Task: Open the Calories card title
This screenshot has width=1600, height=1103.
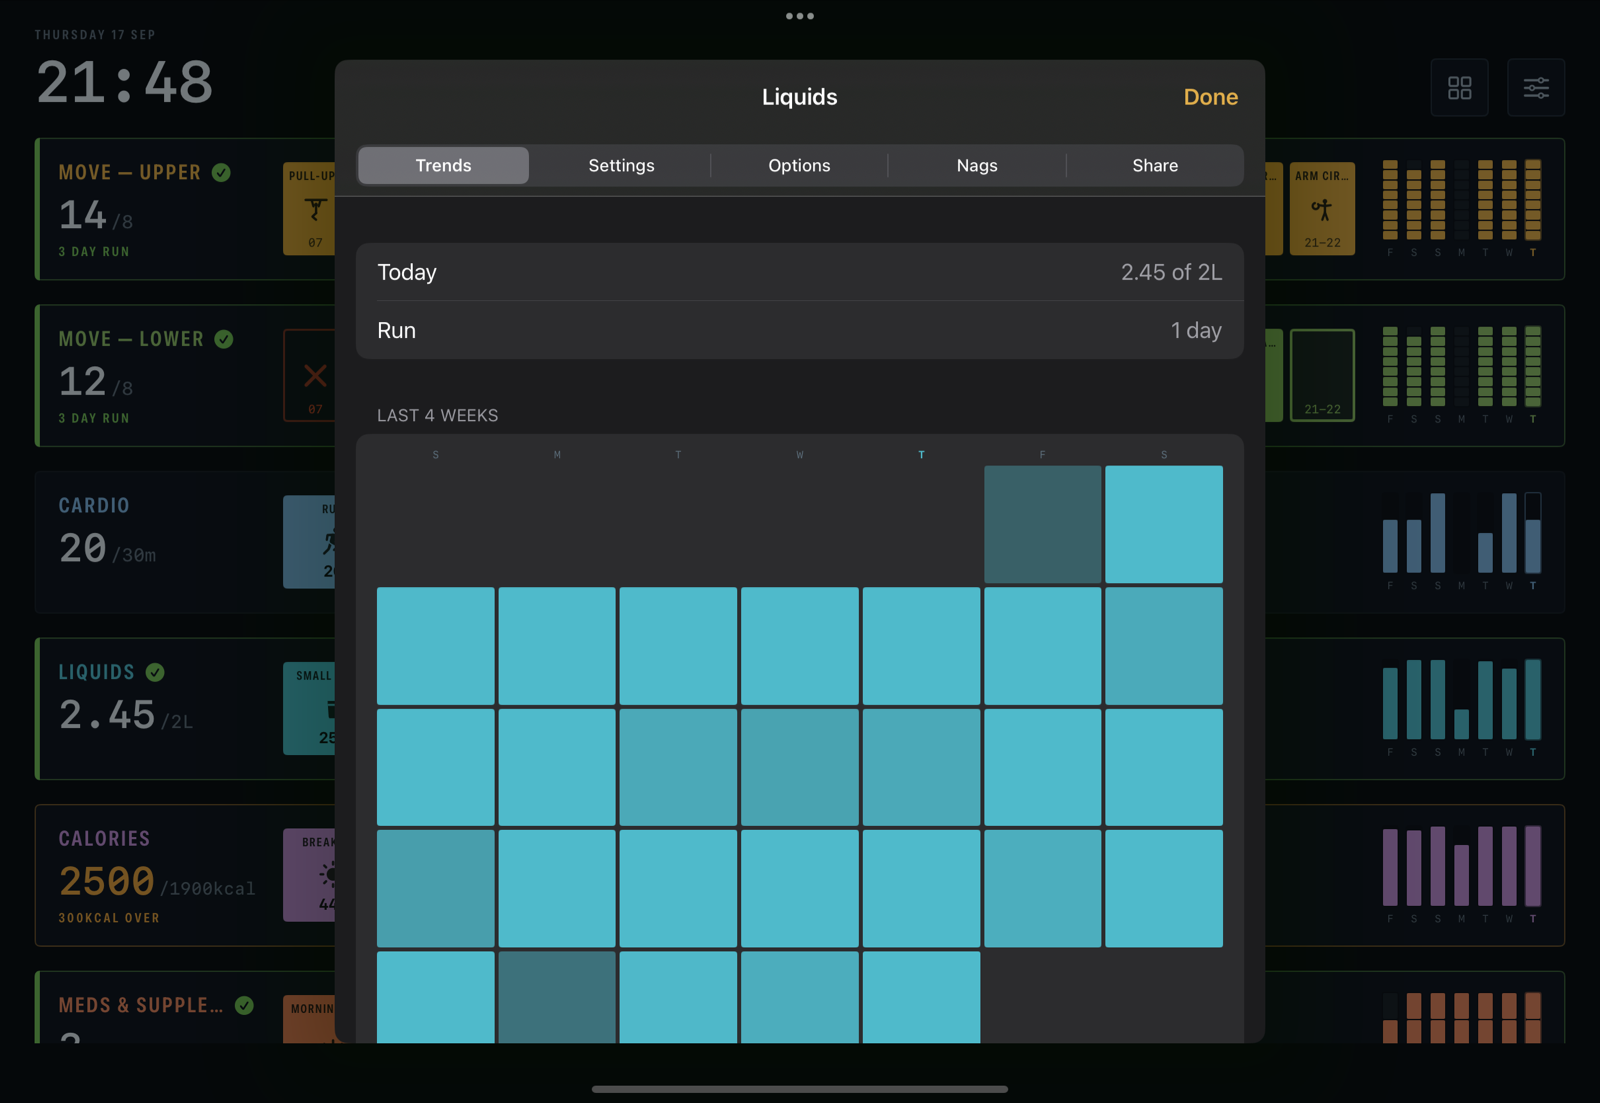Action: pos(104,839)
